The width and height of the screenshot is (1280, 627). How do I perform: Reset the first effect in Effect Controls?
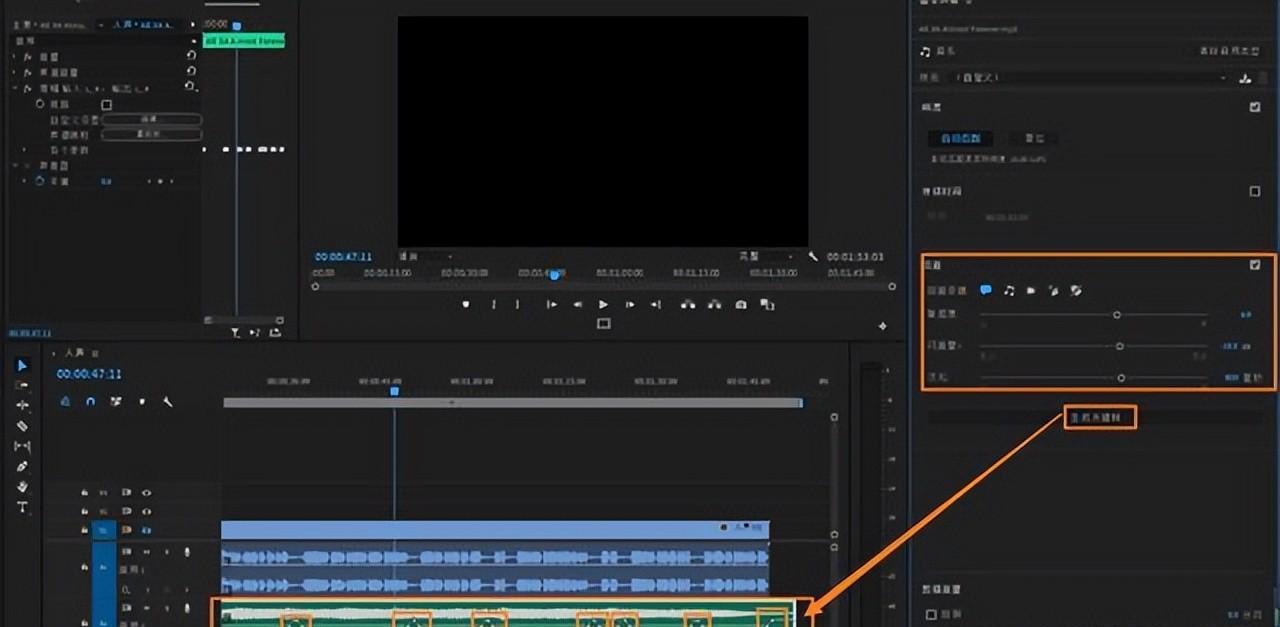[191, 57]
